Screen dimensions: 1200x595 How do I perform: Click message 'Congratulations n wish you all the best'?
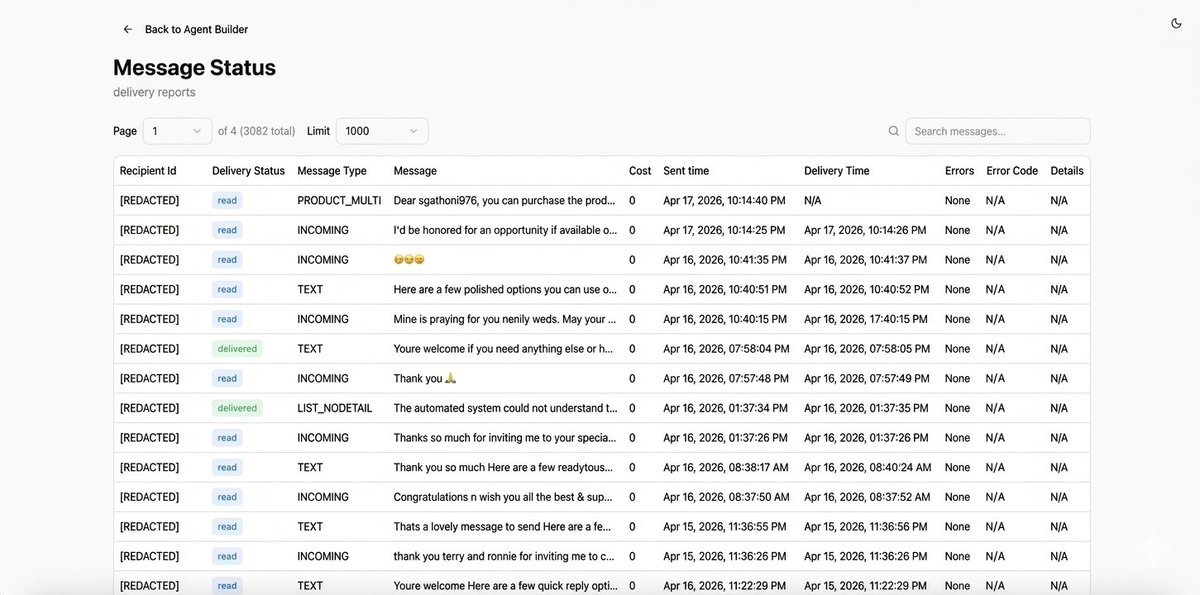505,497
